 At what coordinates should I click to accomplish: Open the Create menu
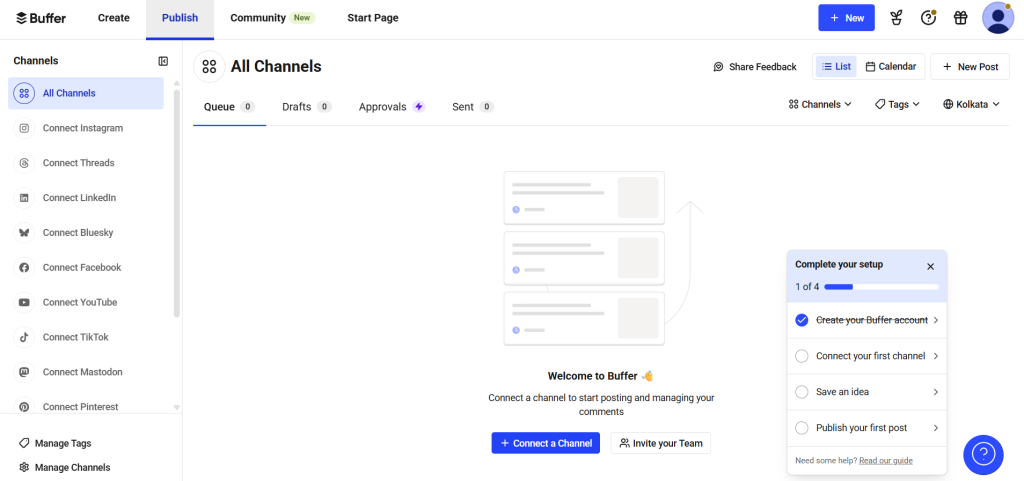click(114, 18)
